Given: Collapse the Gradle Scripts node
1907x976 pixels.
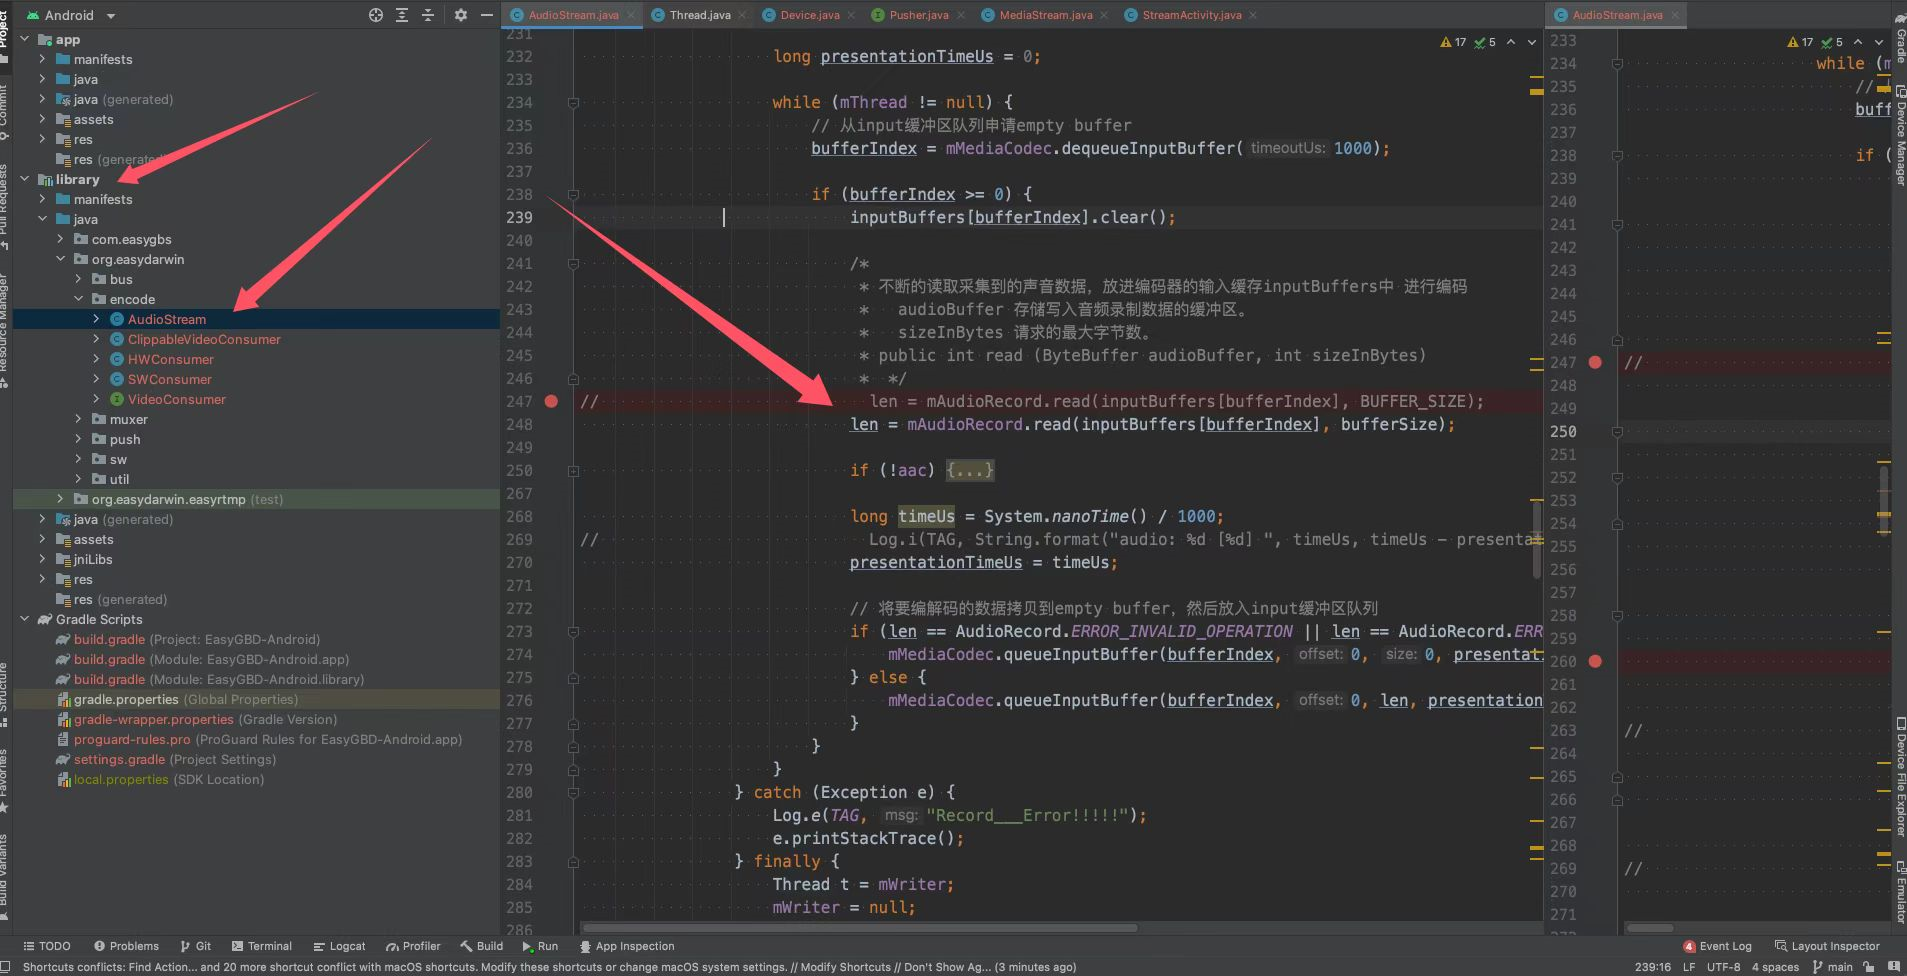Looking at the screenshot, I should [24, 619].
